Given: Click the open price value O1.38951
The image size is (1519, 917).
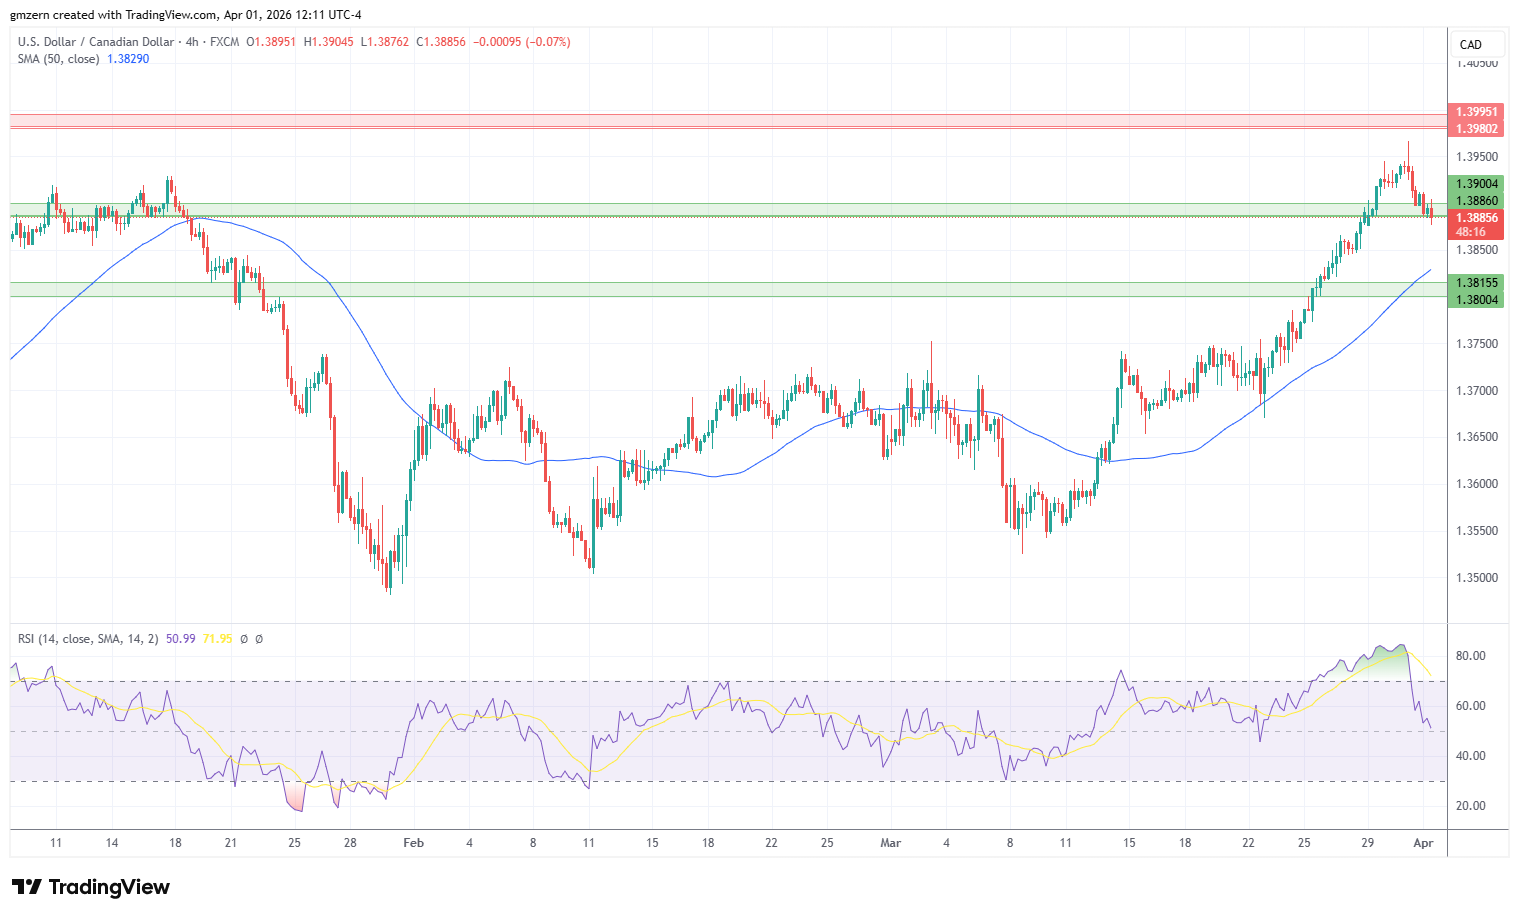Looking at the screenshot, I should [x=271, y=42].
